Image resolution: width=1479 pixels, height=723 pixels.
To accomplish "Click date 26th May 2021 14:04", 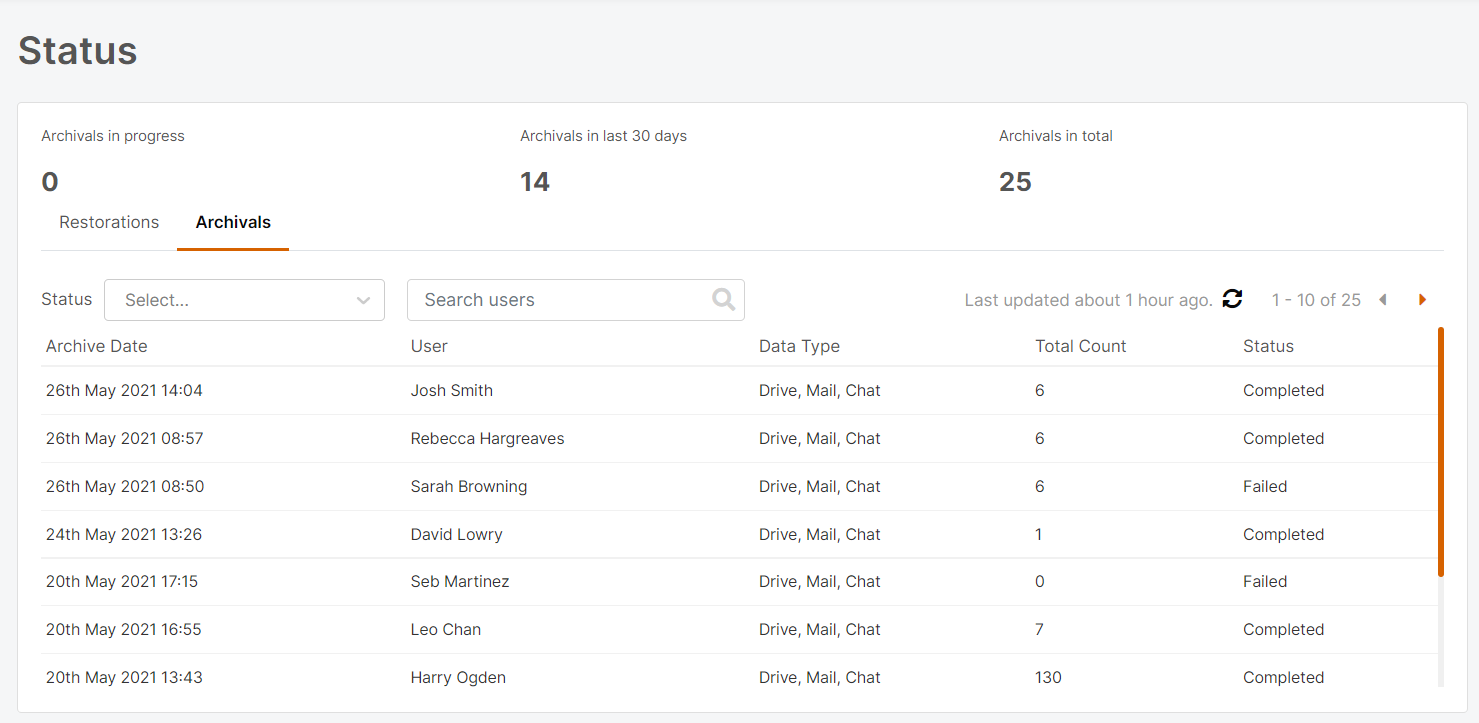I will coord(124,390).
